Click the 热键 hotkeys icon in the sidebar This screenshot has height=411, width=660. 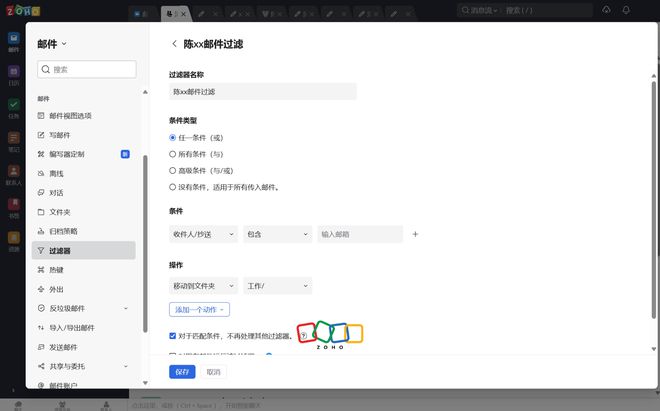pos(41,270)
